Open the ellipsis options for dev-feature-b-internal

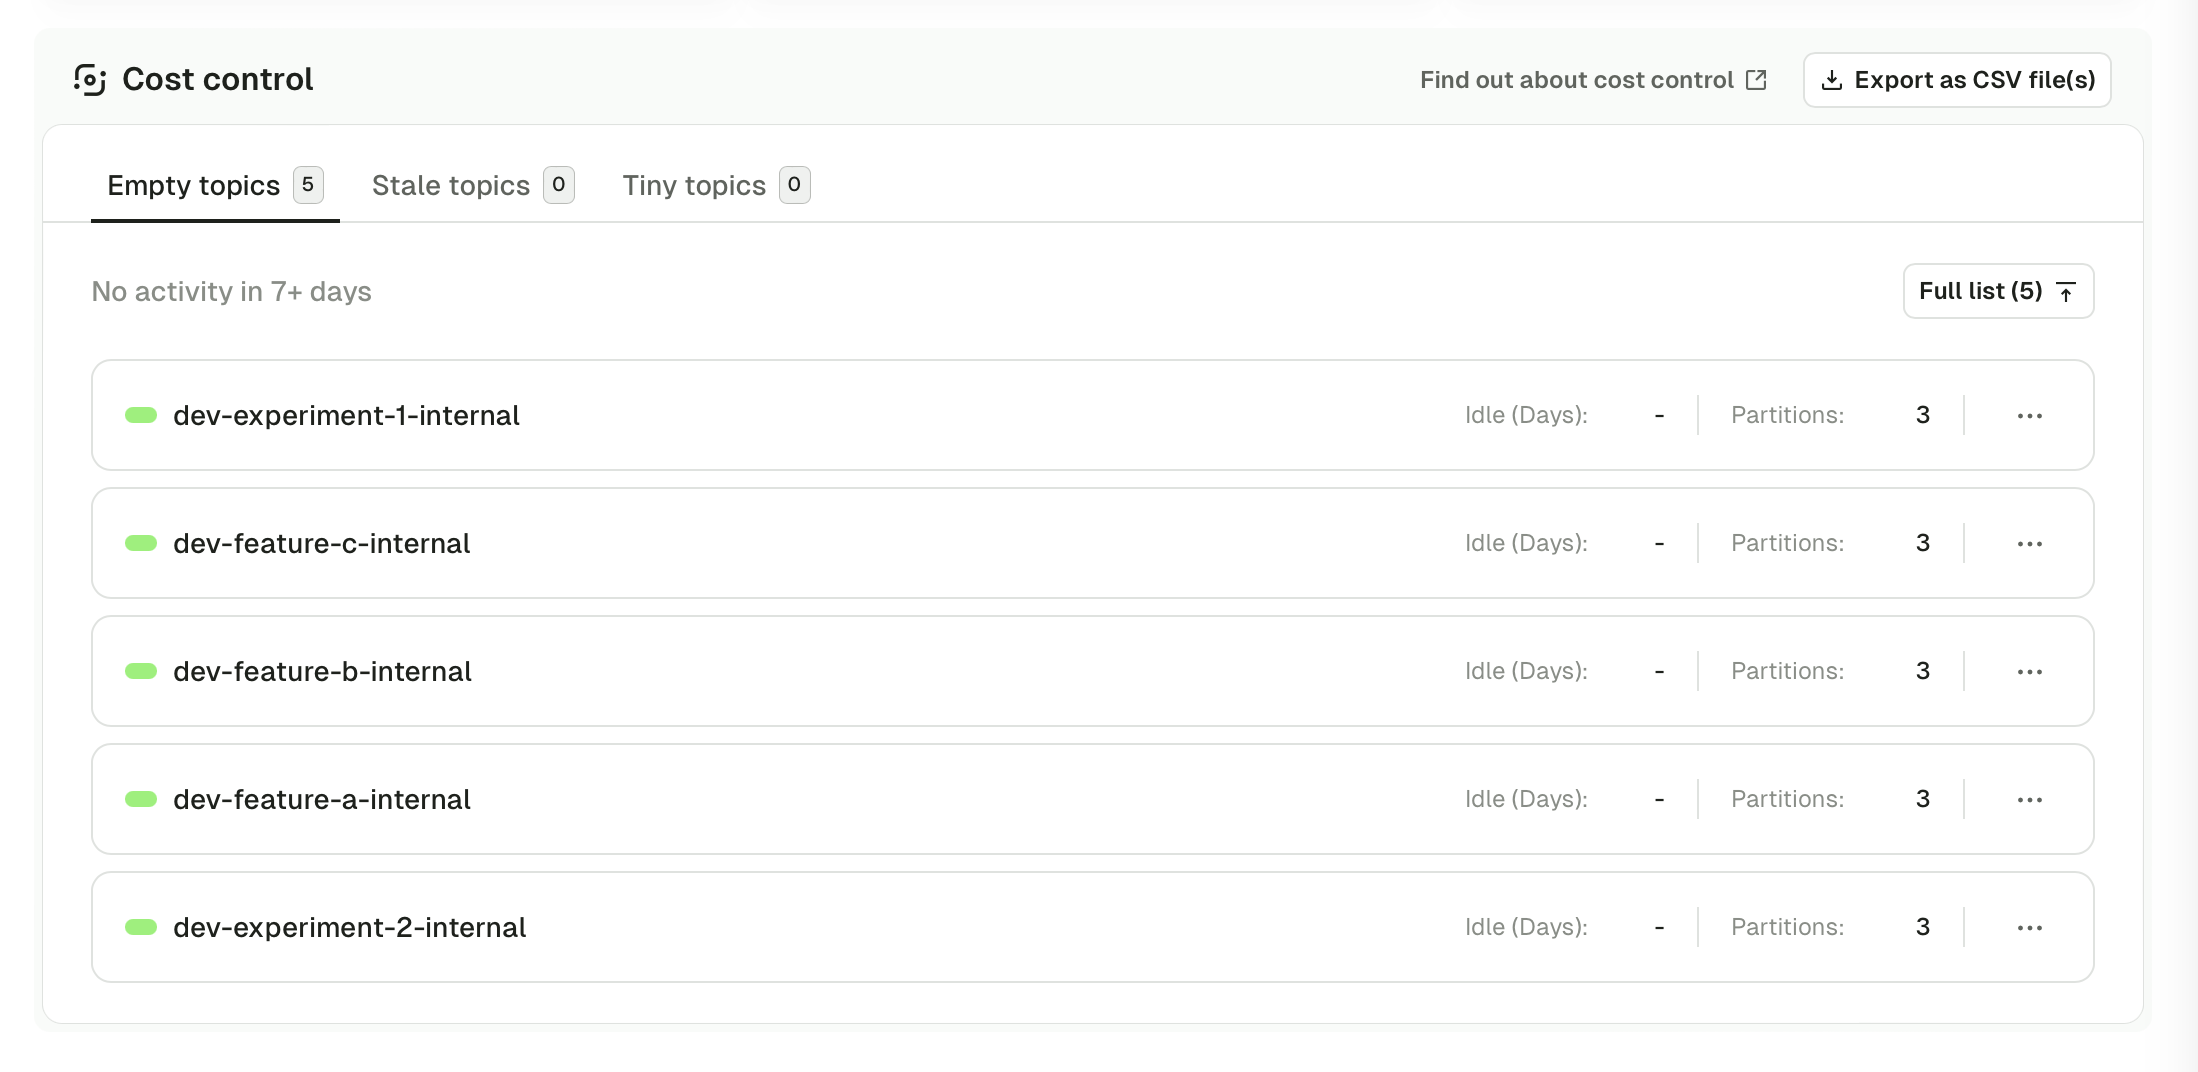2030,671
